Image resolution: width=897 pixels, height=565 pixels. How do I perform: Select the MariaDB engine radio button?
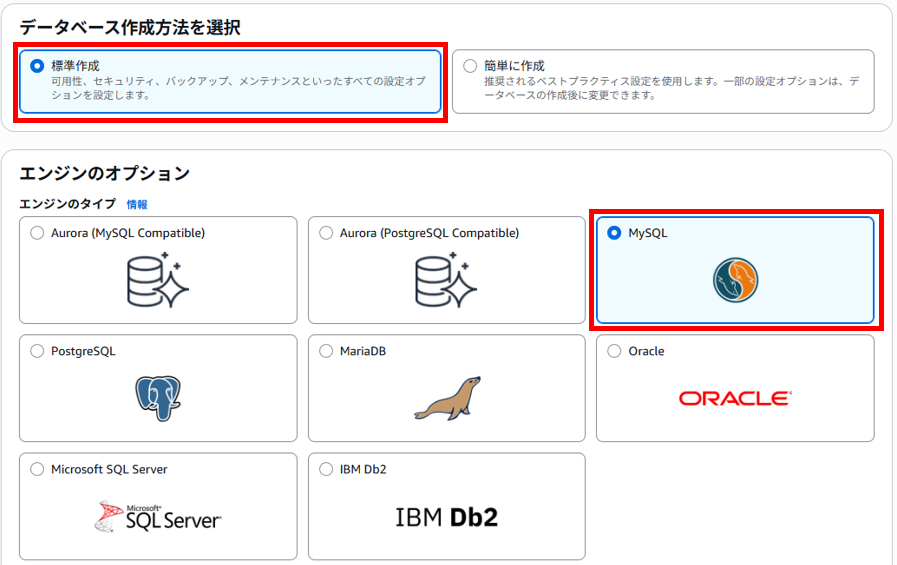(x=326, y=351)
